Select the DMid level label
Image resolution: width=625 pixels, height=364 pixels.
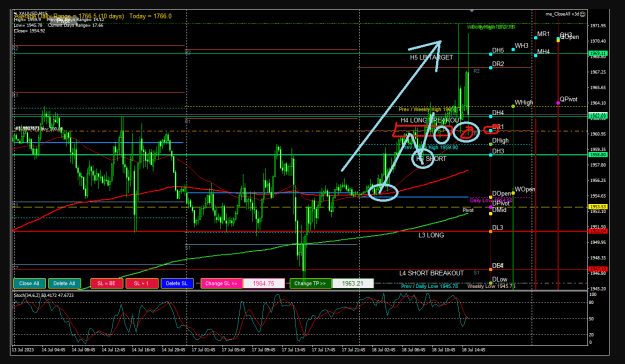pos(499,210)
